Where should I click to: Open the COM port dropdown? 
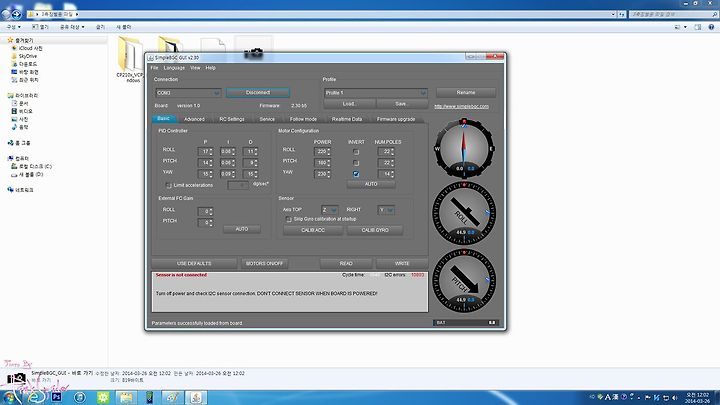coord(188,93)
